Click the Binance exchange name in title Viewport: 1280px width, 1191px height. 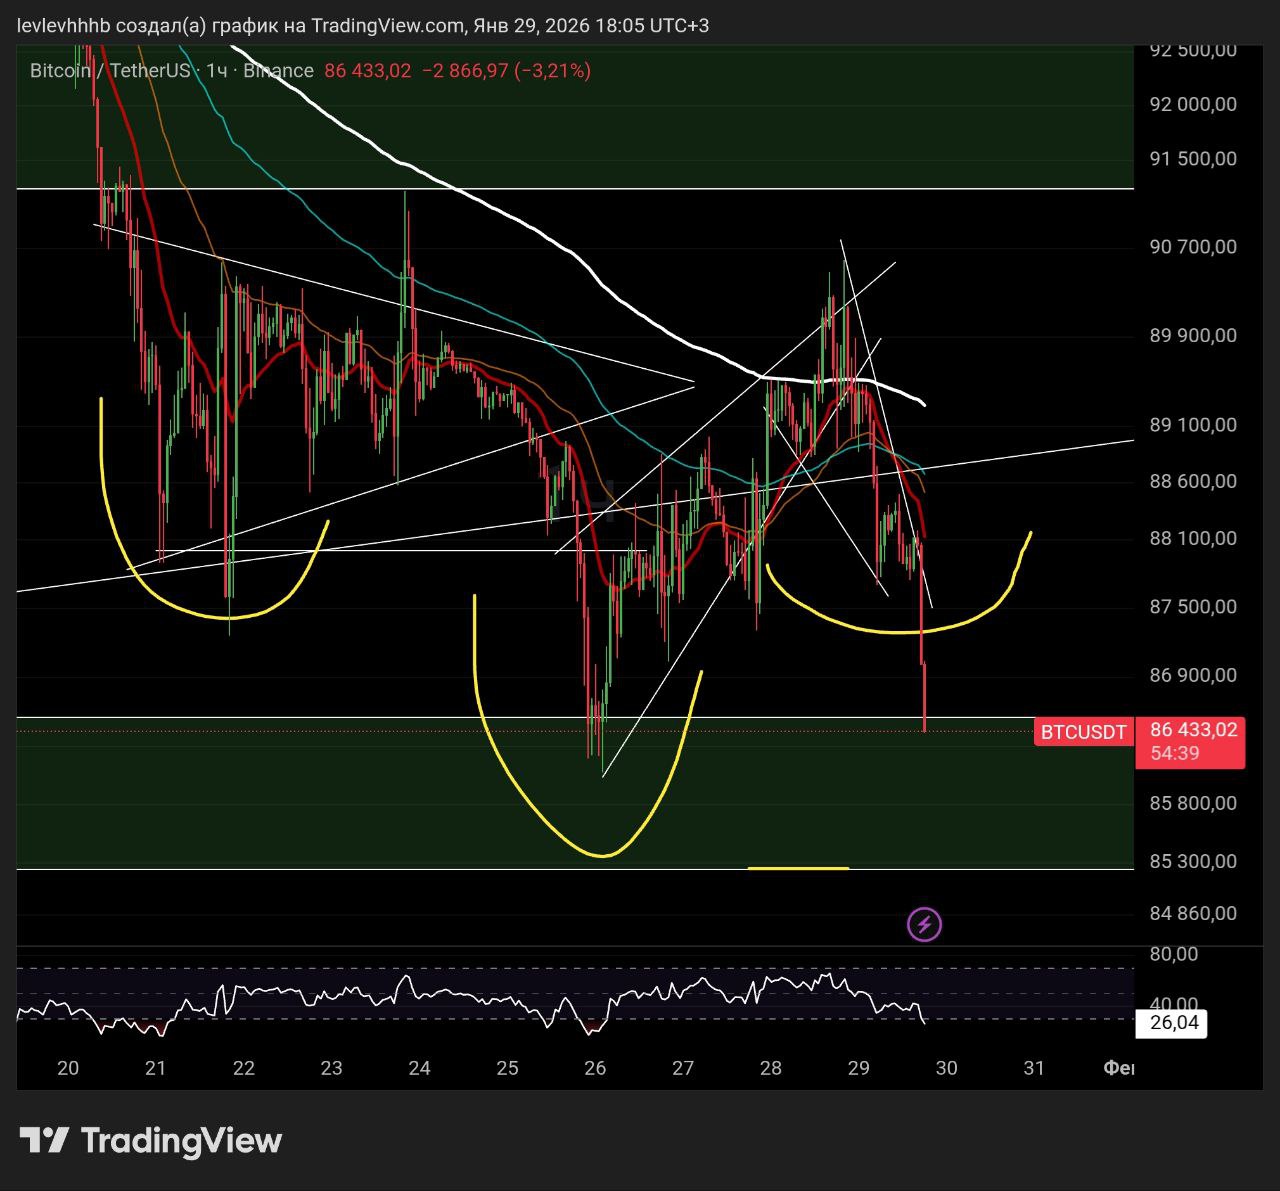click(x=278, y=70)
